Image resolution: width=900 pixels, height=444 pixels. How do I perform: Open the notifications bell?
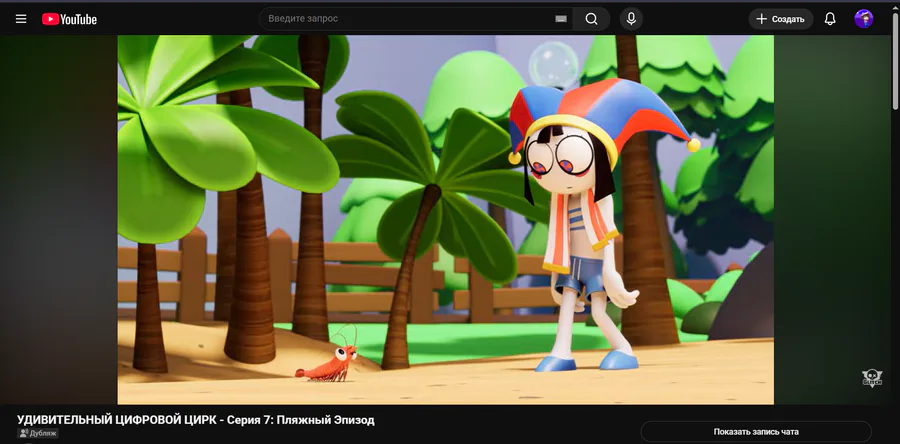830,19
